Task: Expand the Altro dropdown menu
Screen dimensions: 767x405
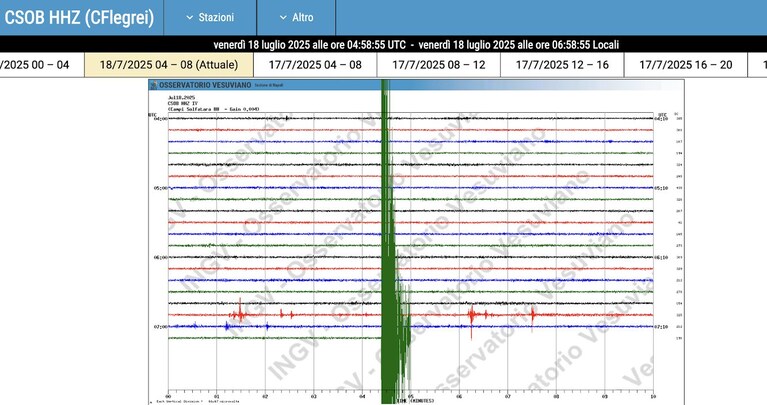Action: 296,18
